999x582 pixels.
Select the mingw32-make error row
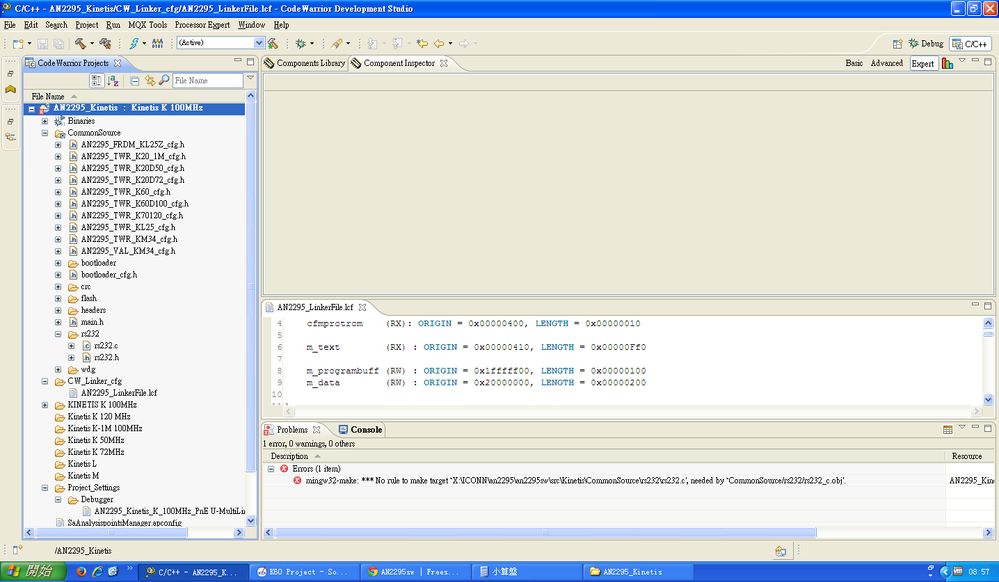point(575,481)
